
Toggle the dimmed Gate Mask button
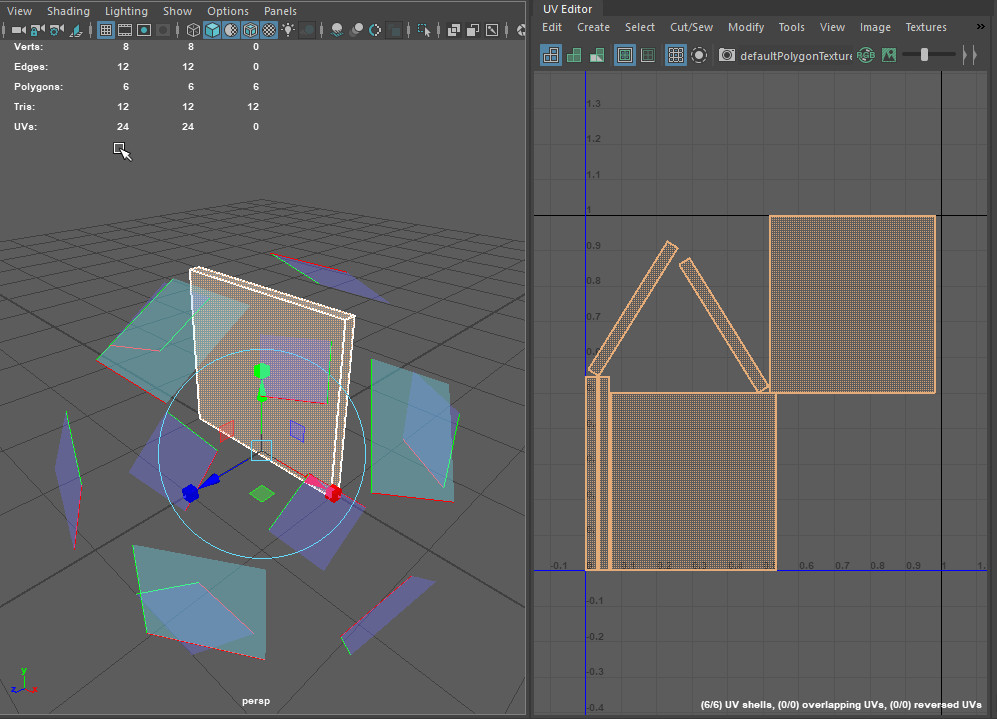(163, 30)
